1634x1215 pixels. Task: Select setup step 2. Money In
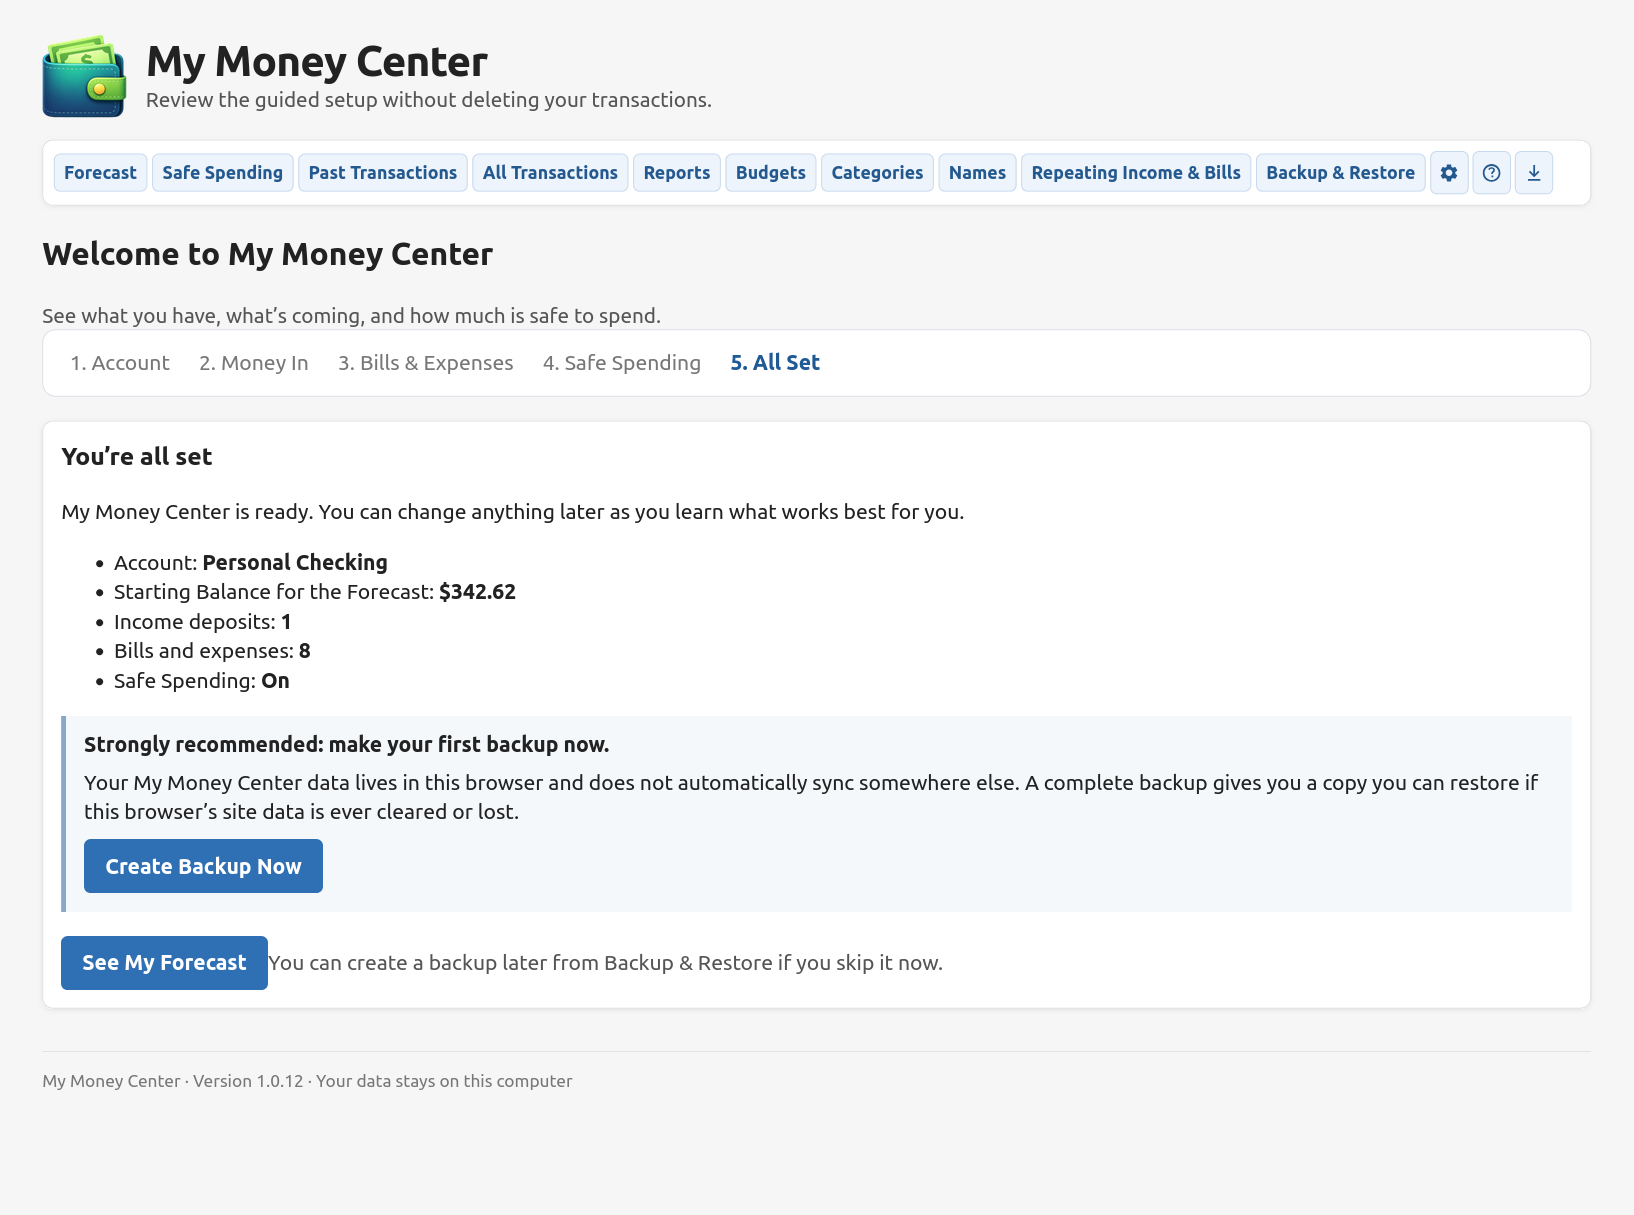[x=254, y=363]
